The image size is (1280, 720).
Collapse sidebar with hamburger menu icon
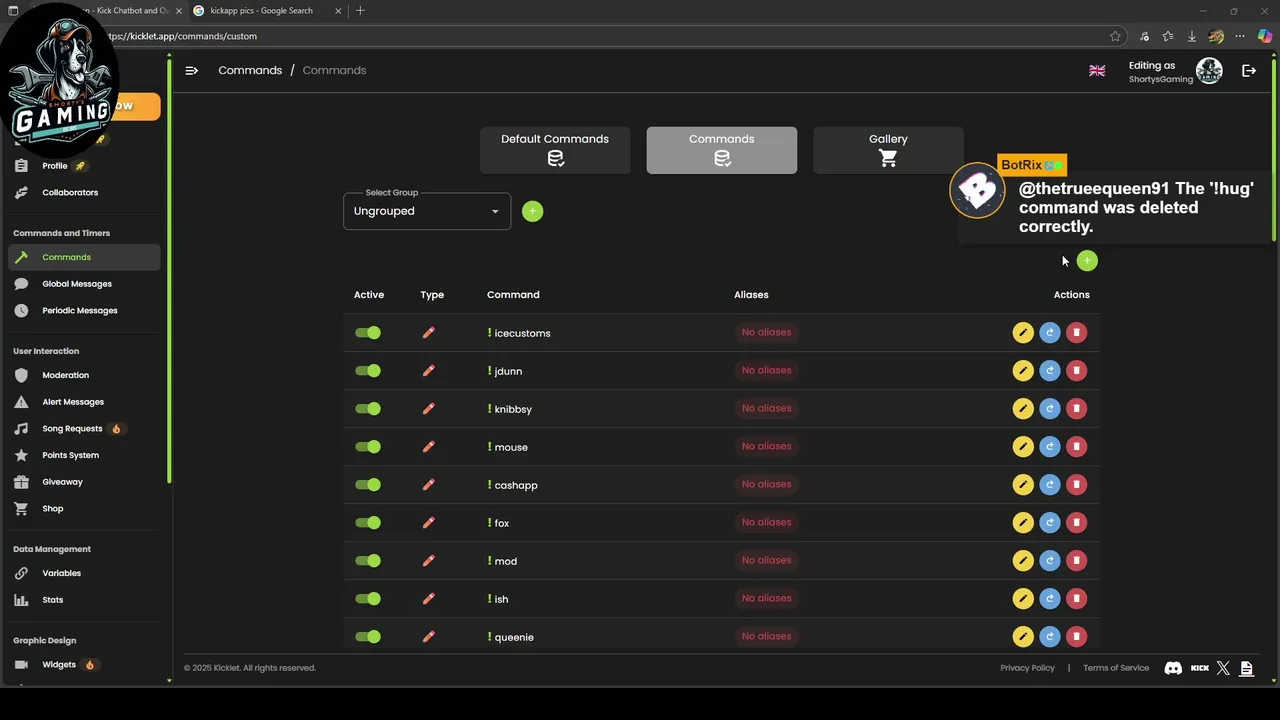[191, 70]
